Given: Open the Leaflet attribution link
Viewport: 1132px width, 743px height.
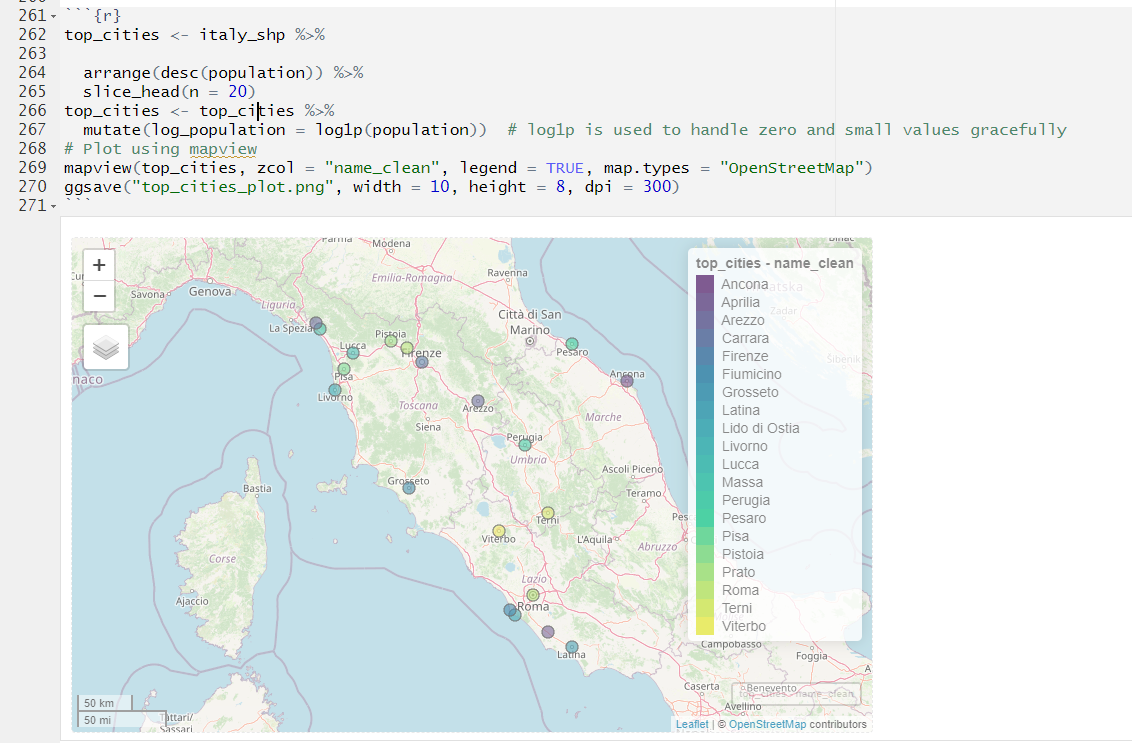Looking at the screenshot, I should [x=691, y=724].
